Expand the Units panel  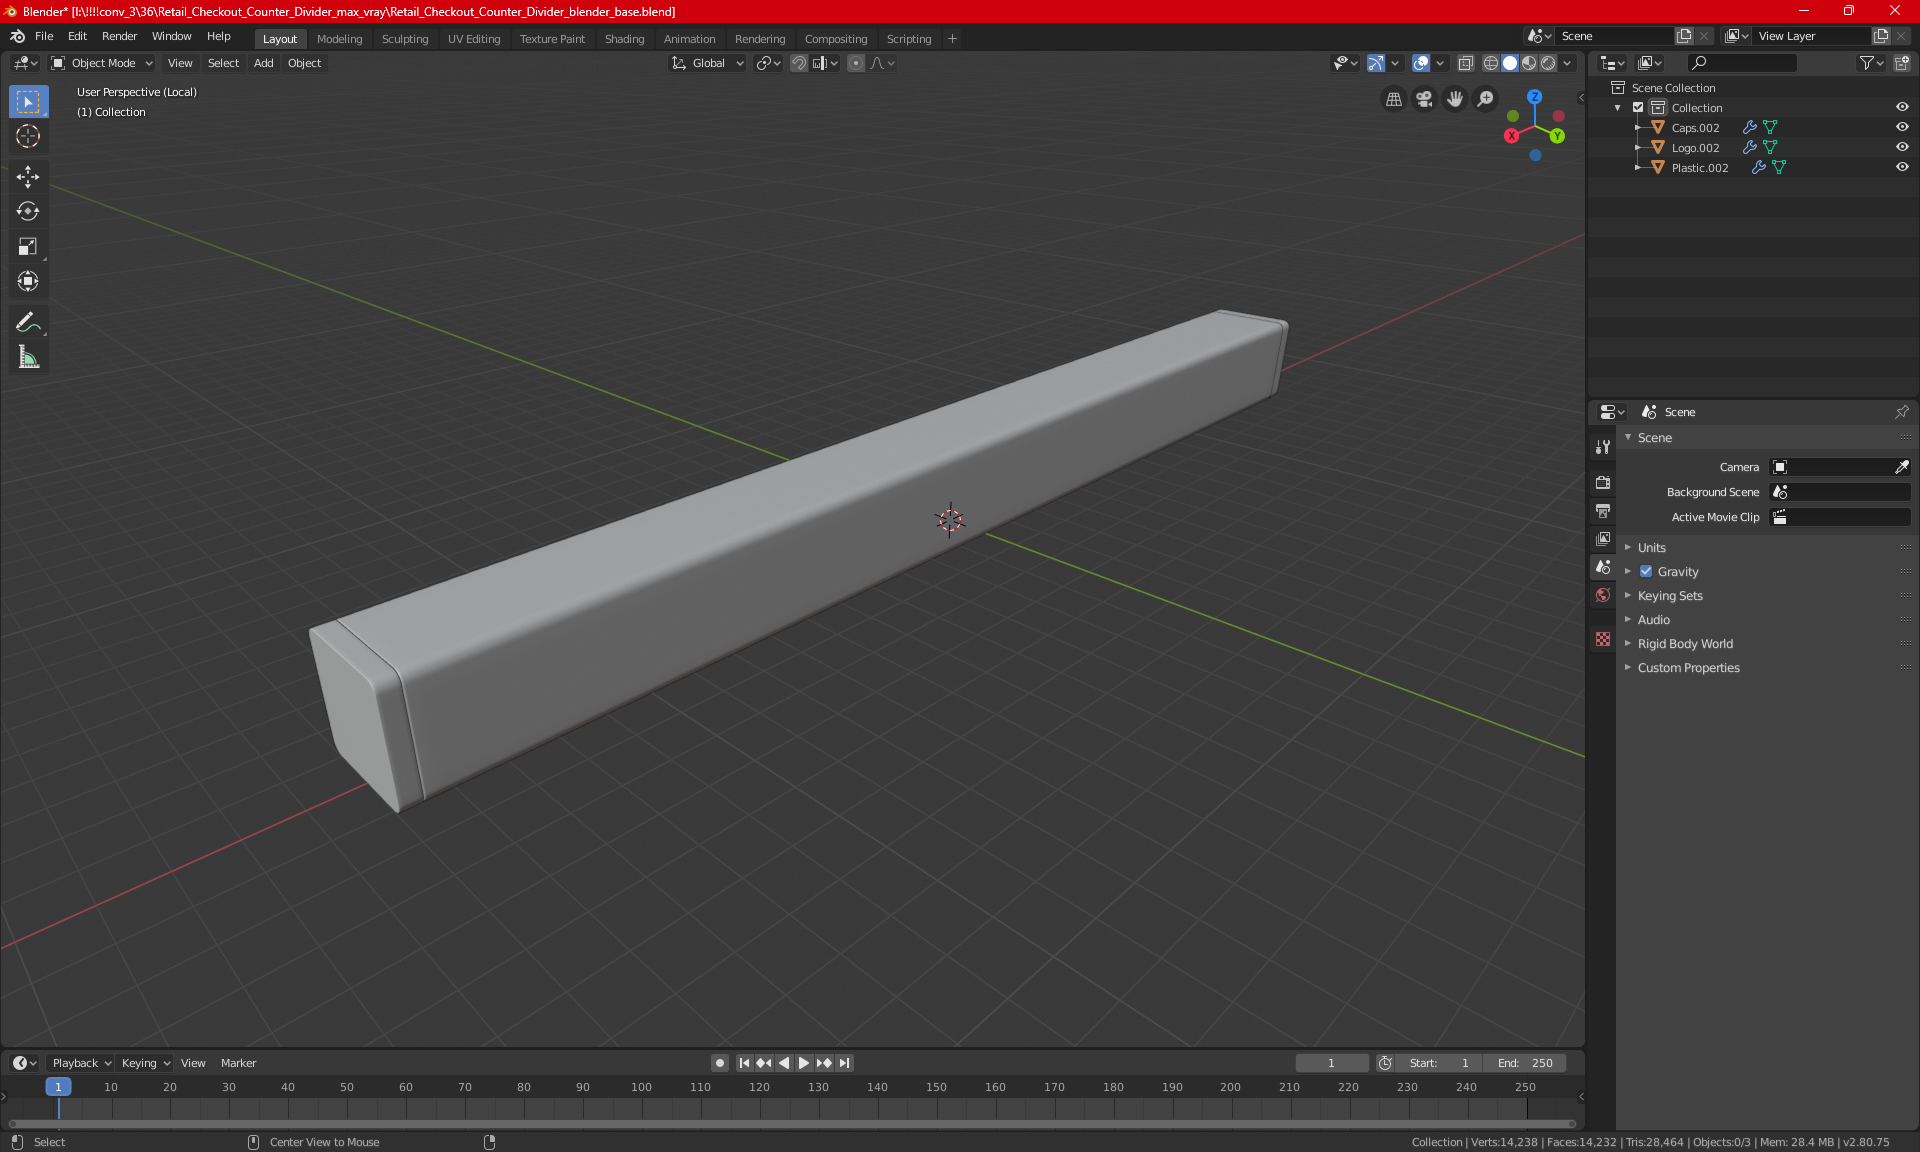[x=1652, y=548]
